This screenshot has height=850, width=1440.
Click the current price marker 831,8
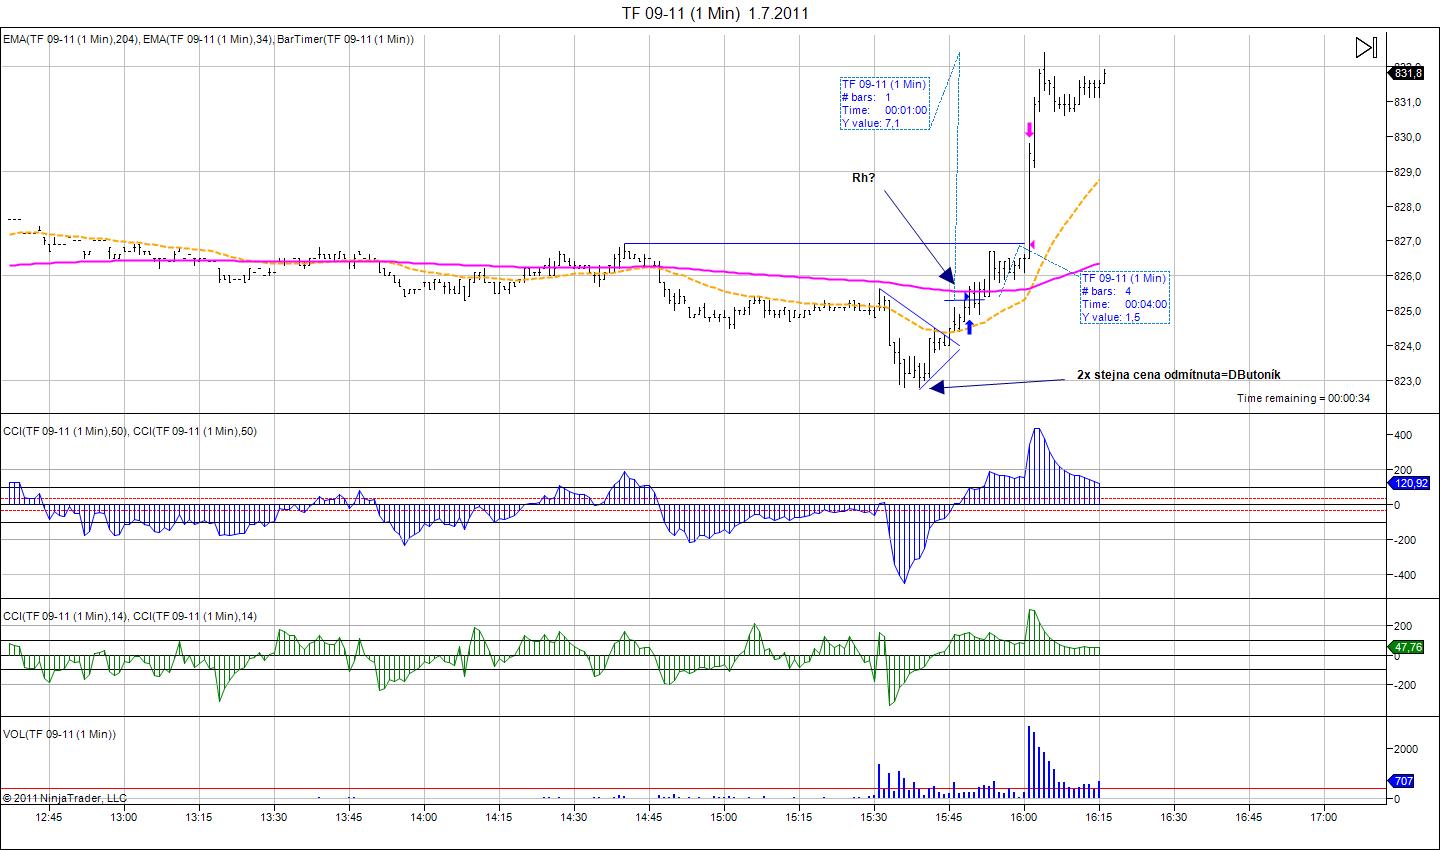click(1406, 73)
